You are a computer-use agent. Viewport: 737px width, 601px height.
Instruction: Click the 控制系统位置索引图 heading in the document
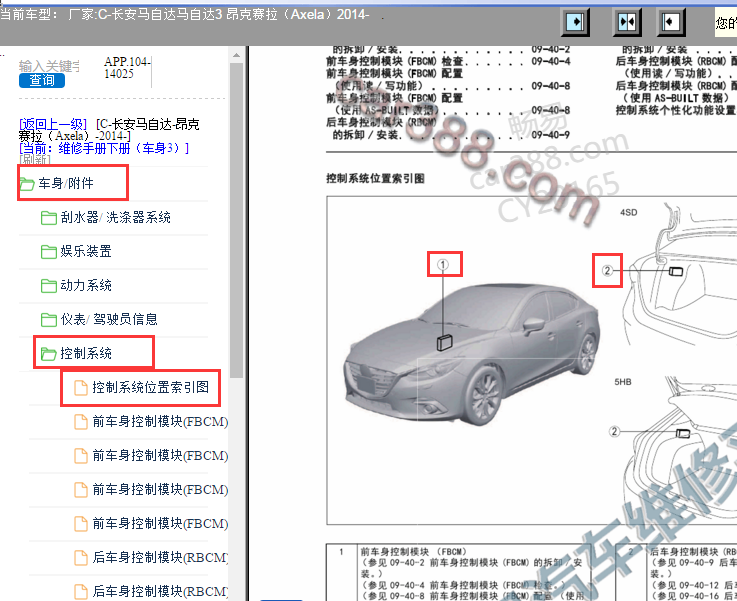[x=375, y=179]
